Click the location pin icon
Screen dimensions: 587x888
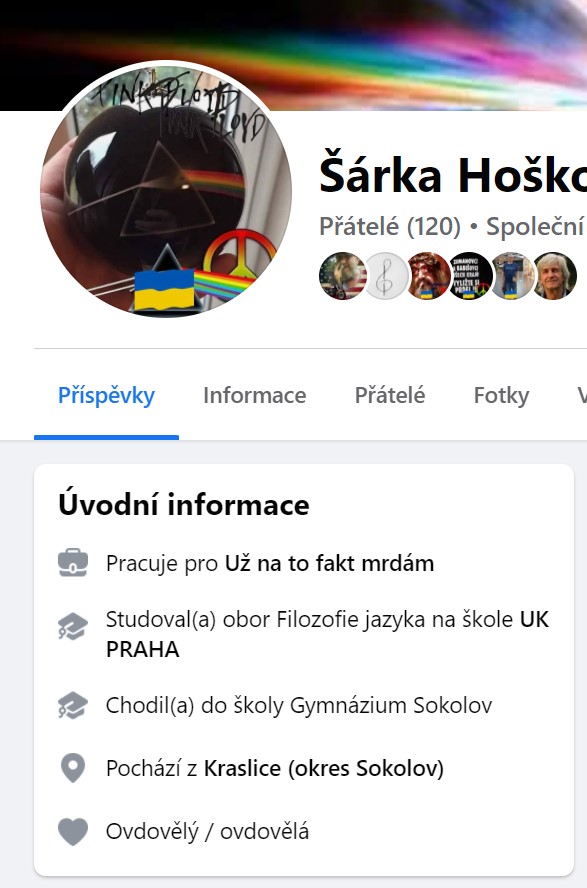tap(73, 769)
